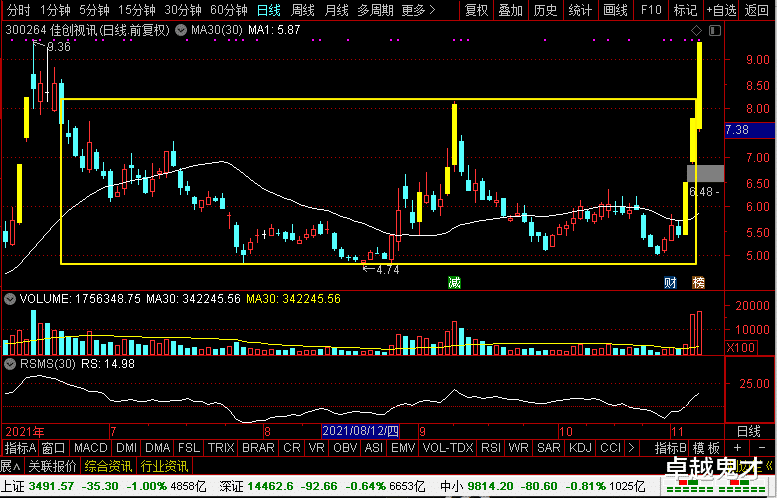Switch to the 5分钟 period
Image resolution: width=777 pixels, height=498 pixels.
tap(94, 10)
